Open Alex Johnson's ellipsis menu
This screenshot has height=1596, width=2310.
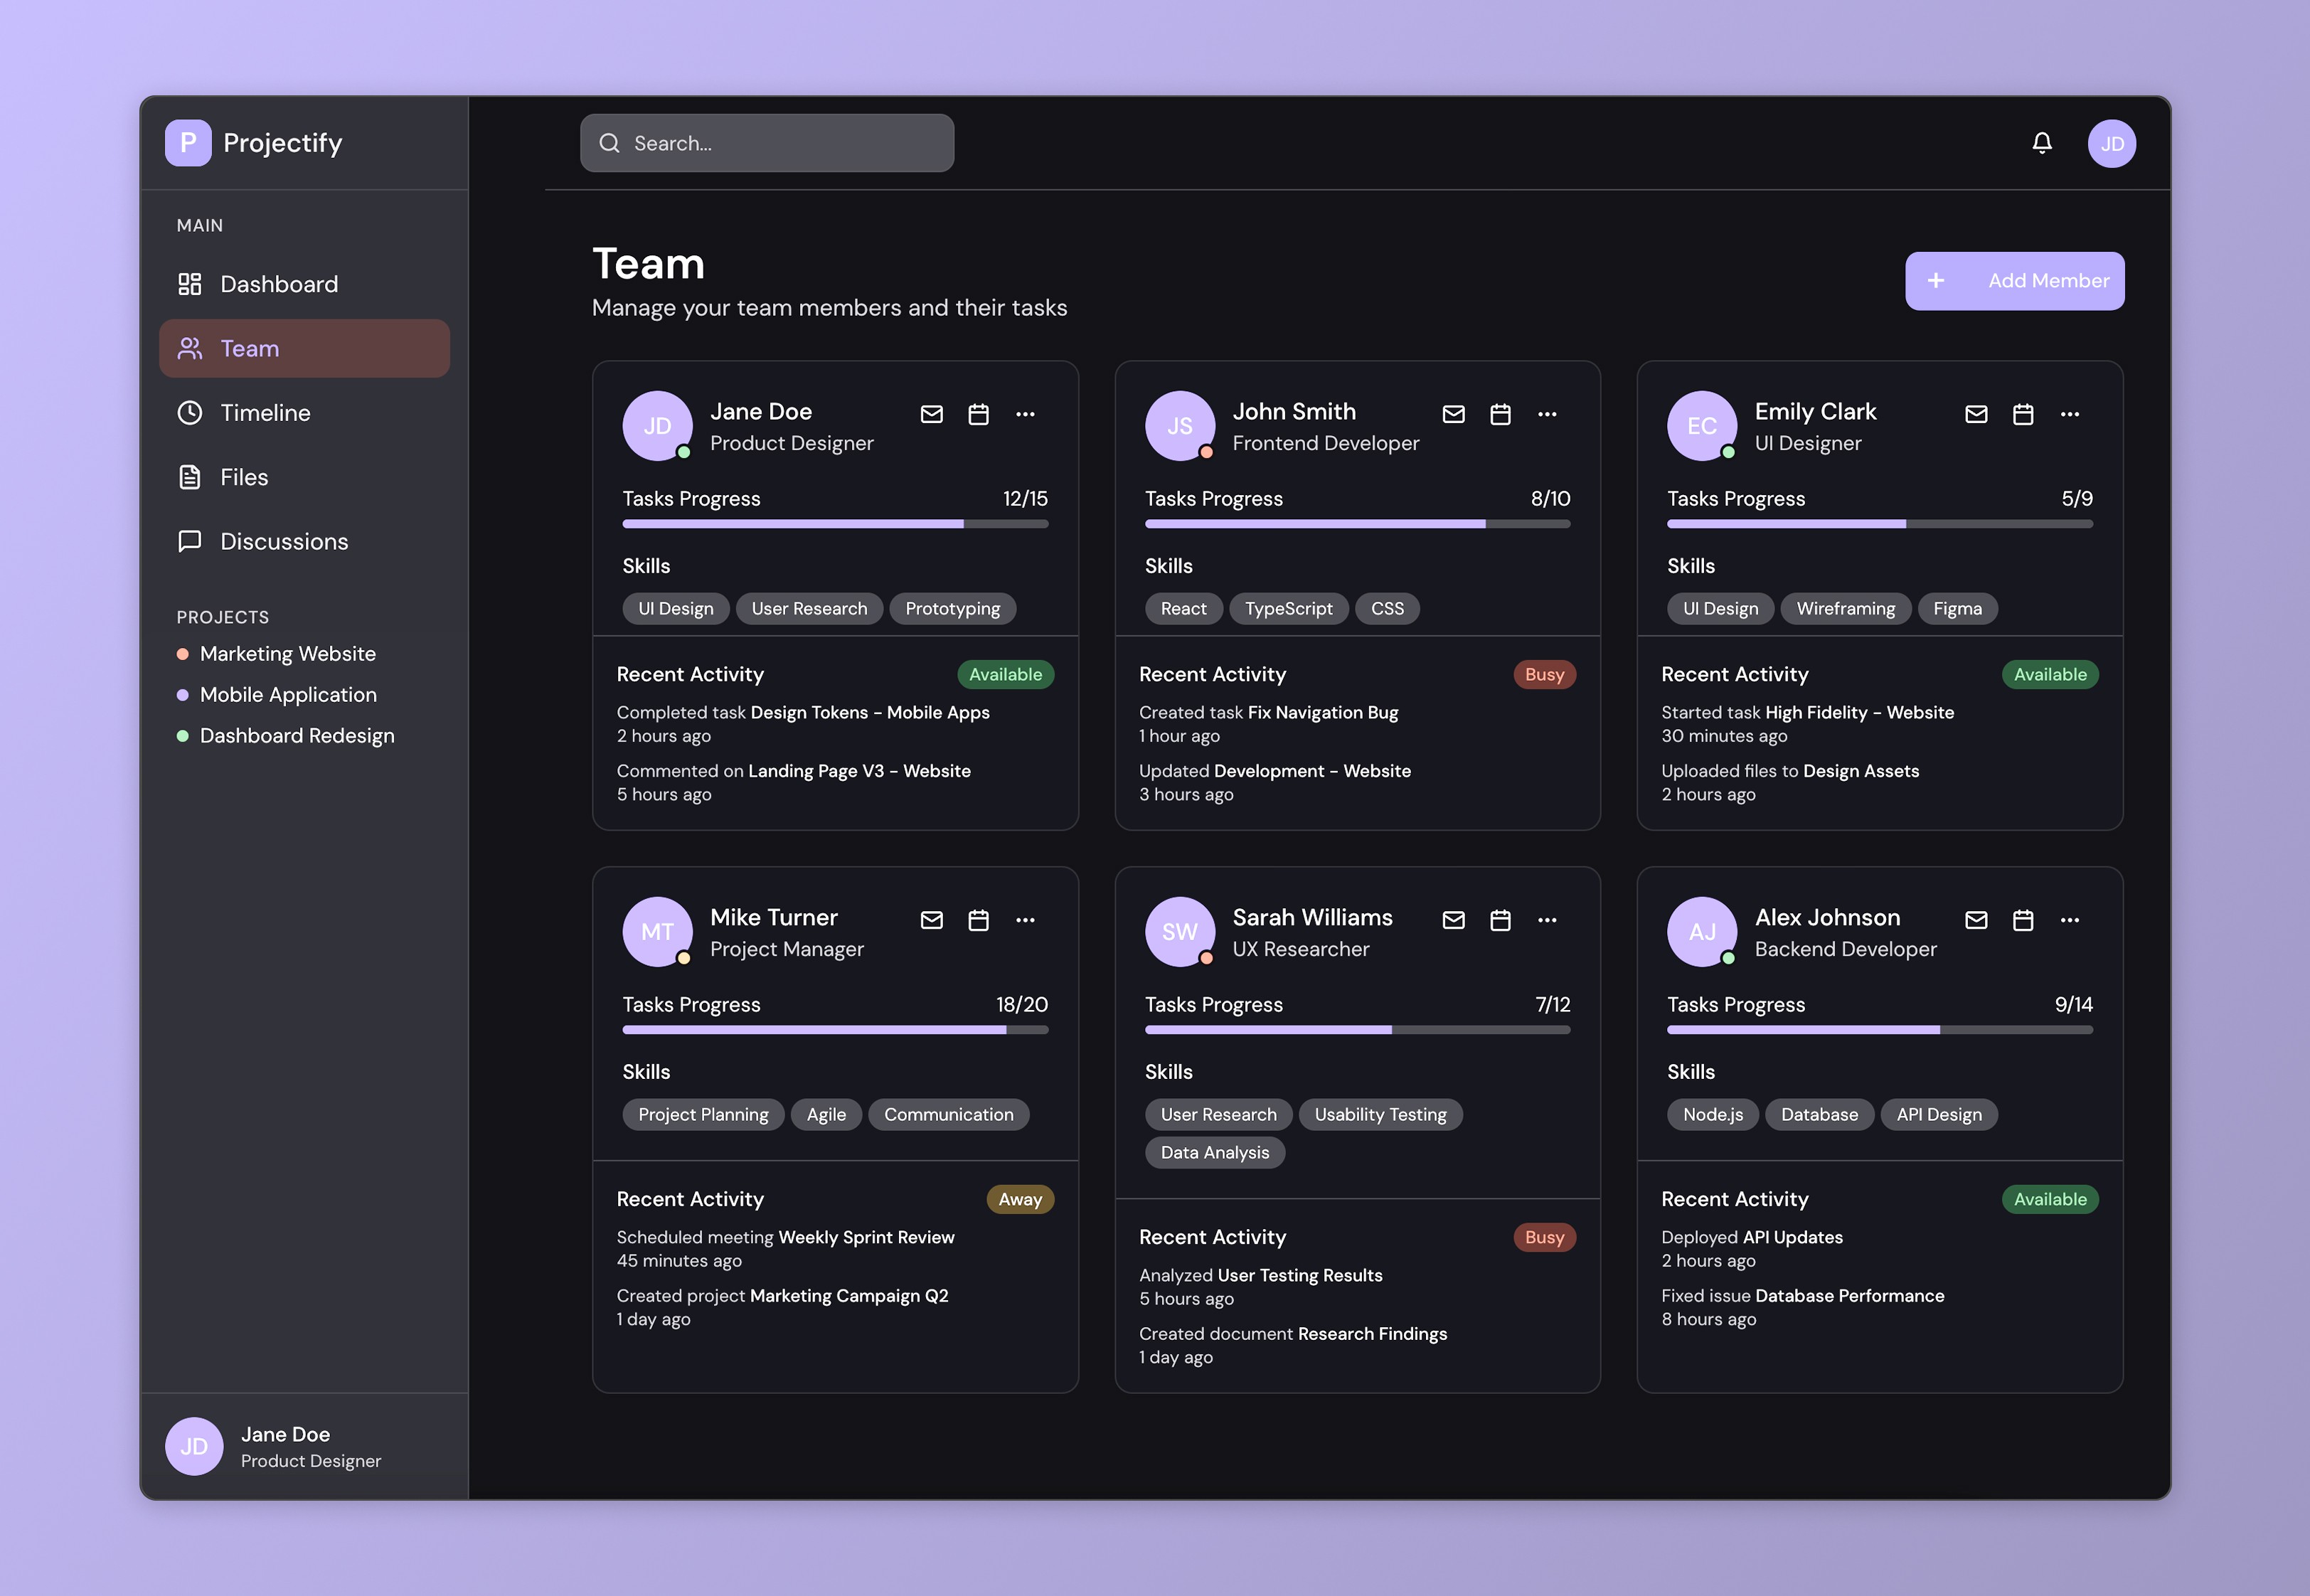2069,920
